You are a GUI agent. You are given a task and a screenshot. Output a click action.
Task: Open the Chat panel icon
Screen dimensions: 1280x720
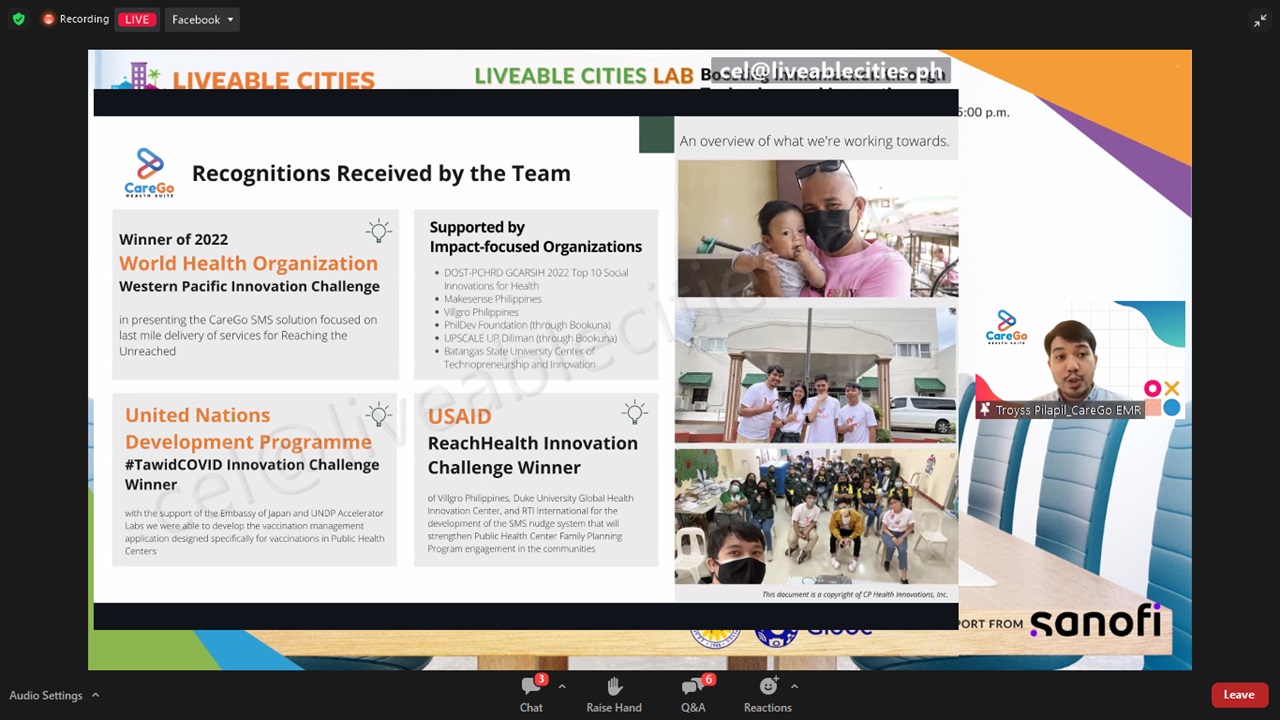[531, 687]
